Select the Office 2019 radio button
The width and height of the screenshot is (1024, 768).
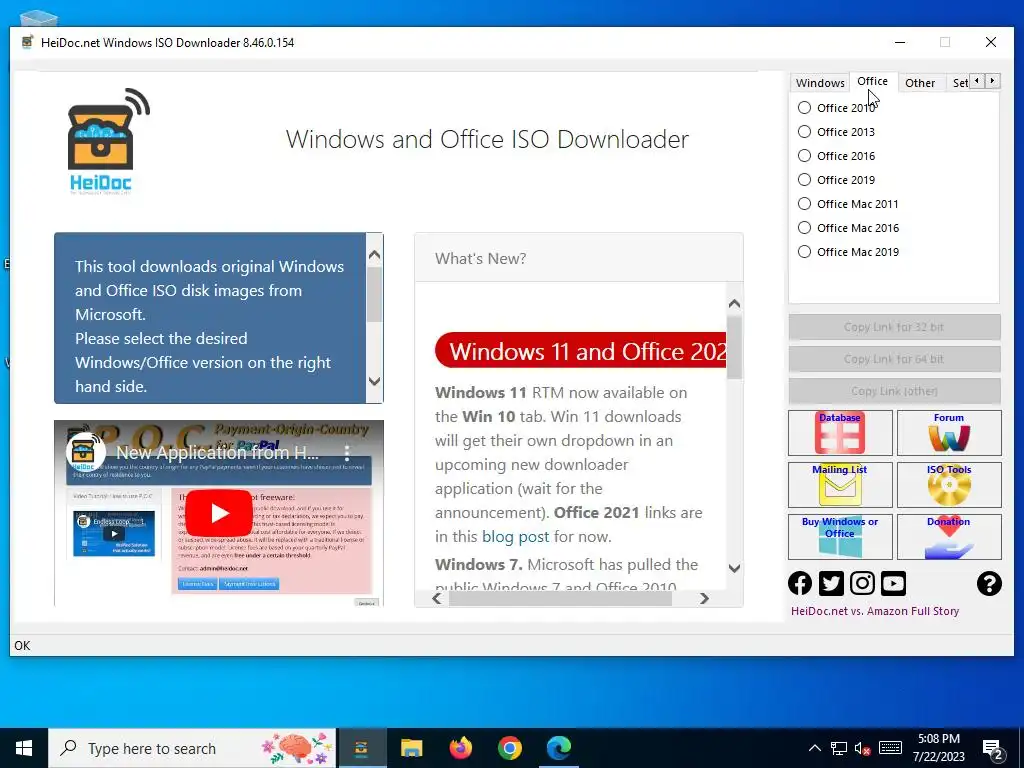tap(805, 180)
